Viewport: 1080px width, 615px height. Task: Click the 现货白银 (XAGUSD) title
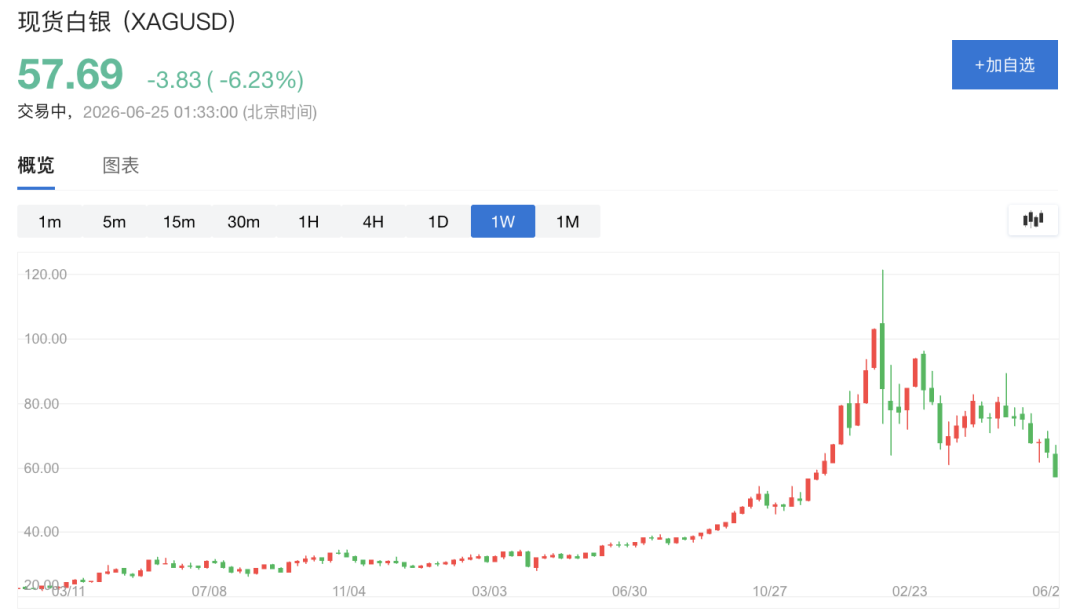point(127,21)
